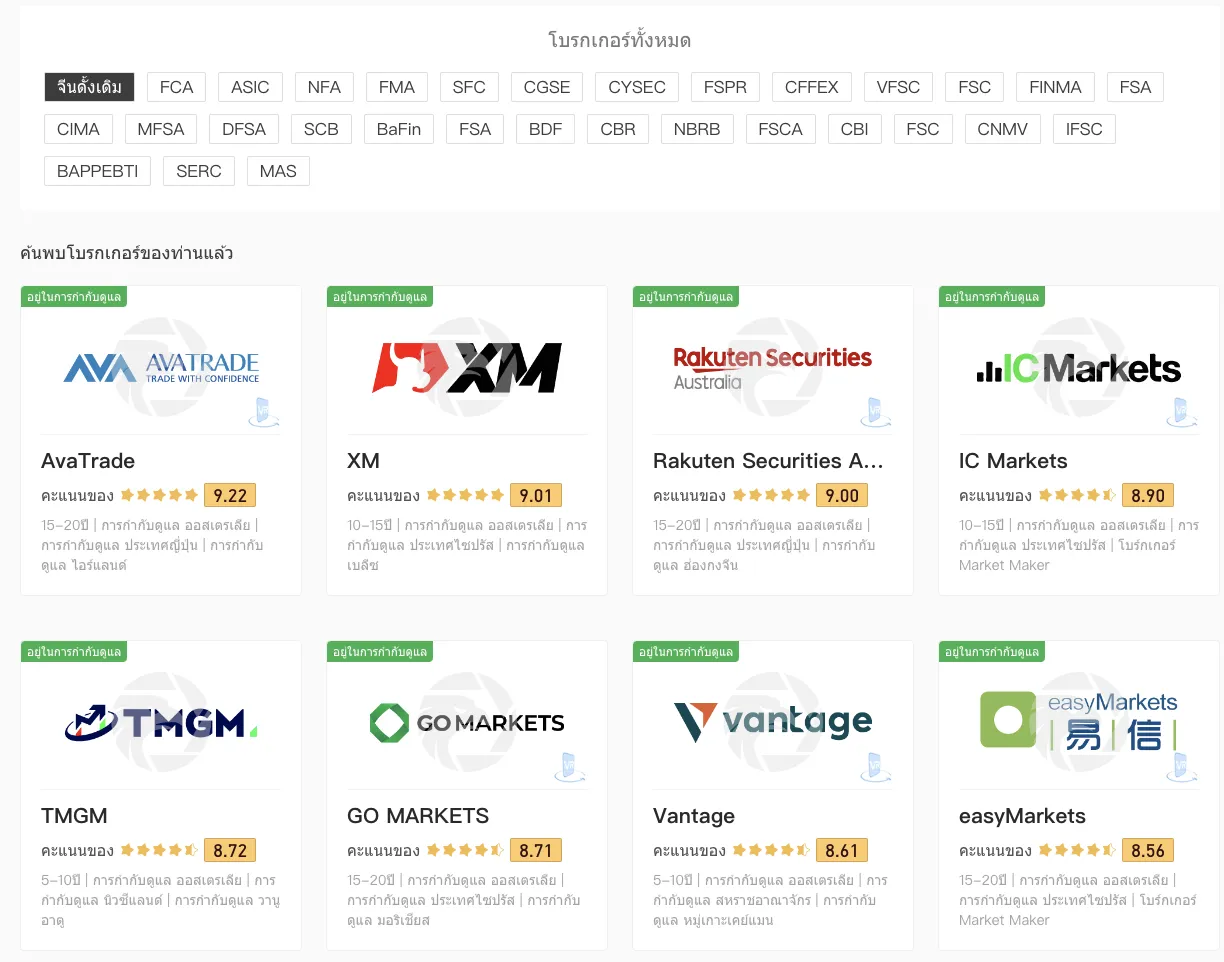This screenshot has height=962, width=1224.
Task: Filter brokers by NFA regulator
Action: point(324,87)
